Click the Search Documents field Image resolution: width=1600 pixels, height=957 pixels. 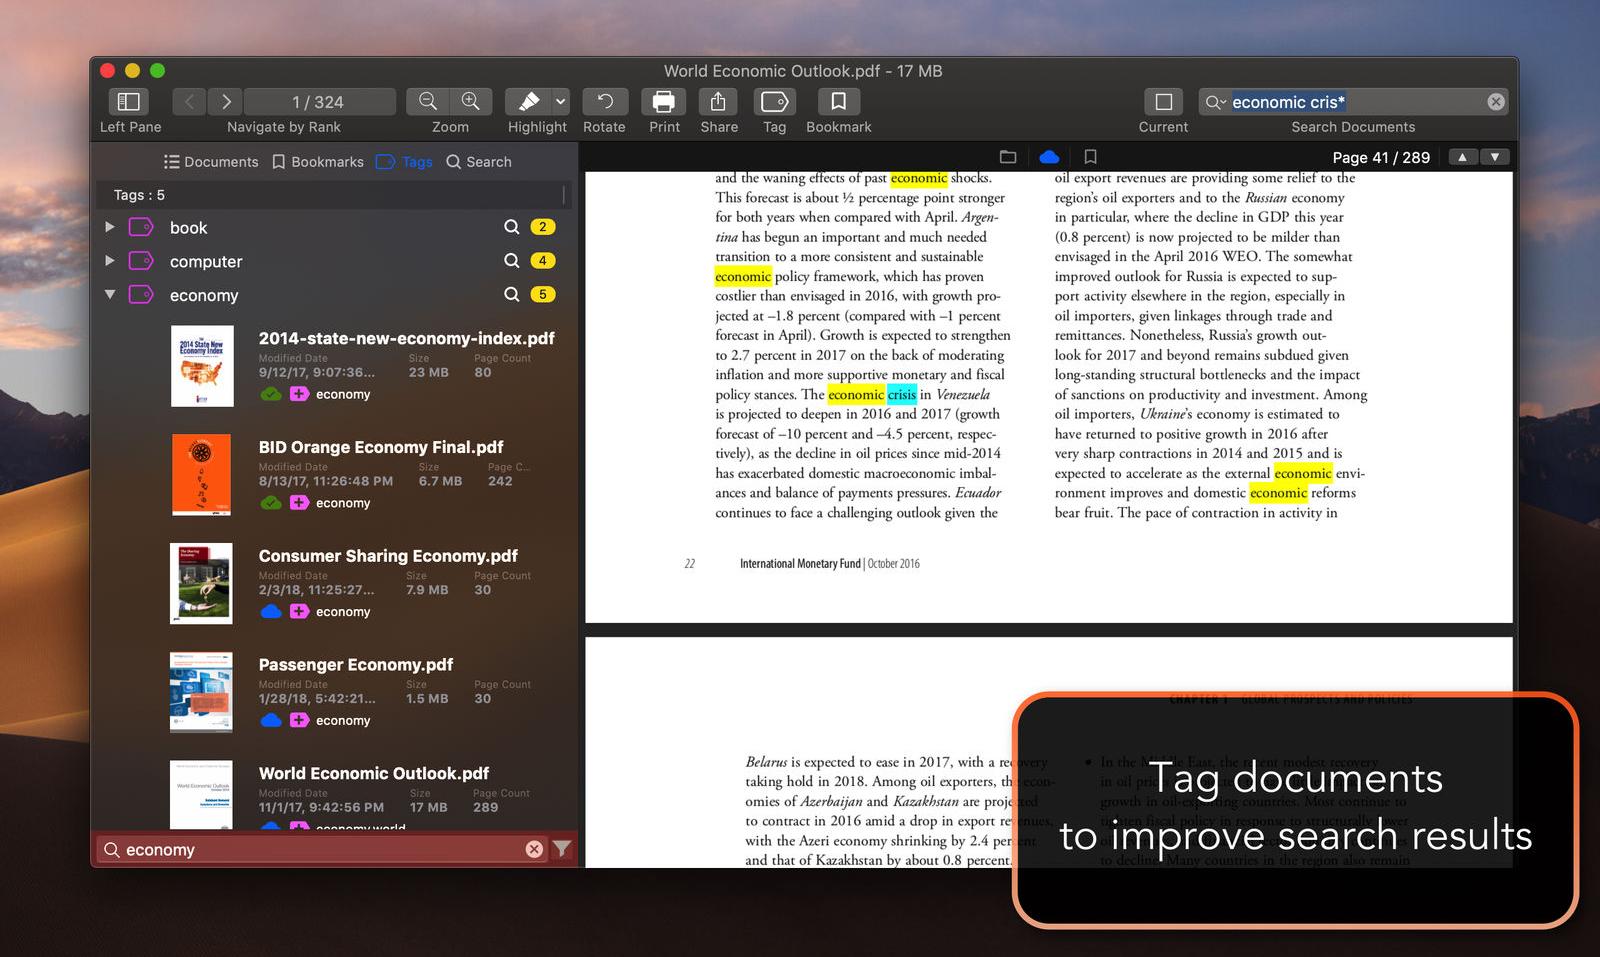(1353, 101)
